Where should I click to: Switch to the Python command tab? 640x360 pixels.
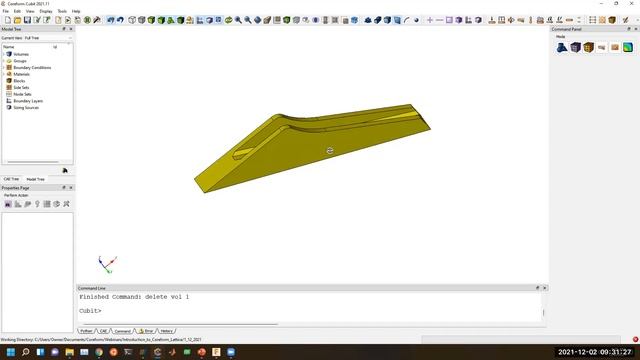pyautogui.click(x=86, y=331)
